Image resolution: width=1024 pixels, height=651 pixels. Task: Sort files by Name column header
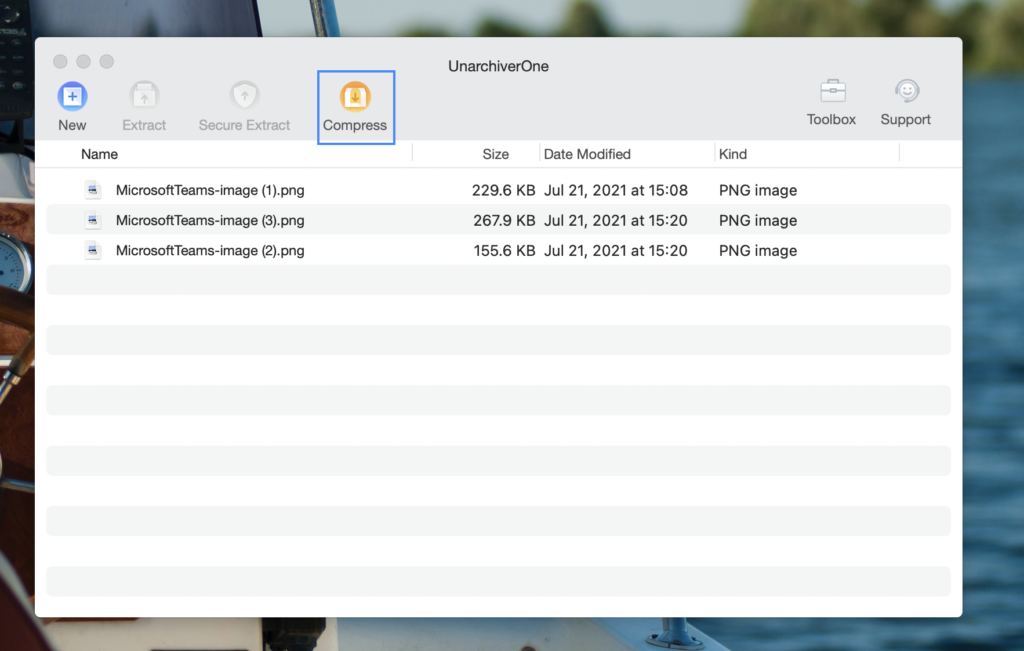coord(100,154)
